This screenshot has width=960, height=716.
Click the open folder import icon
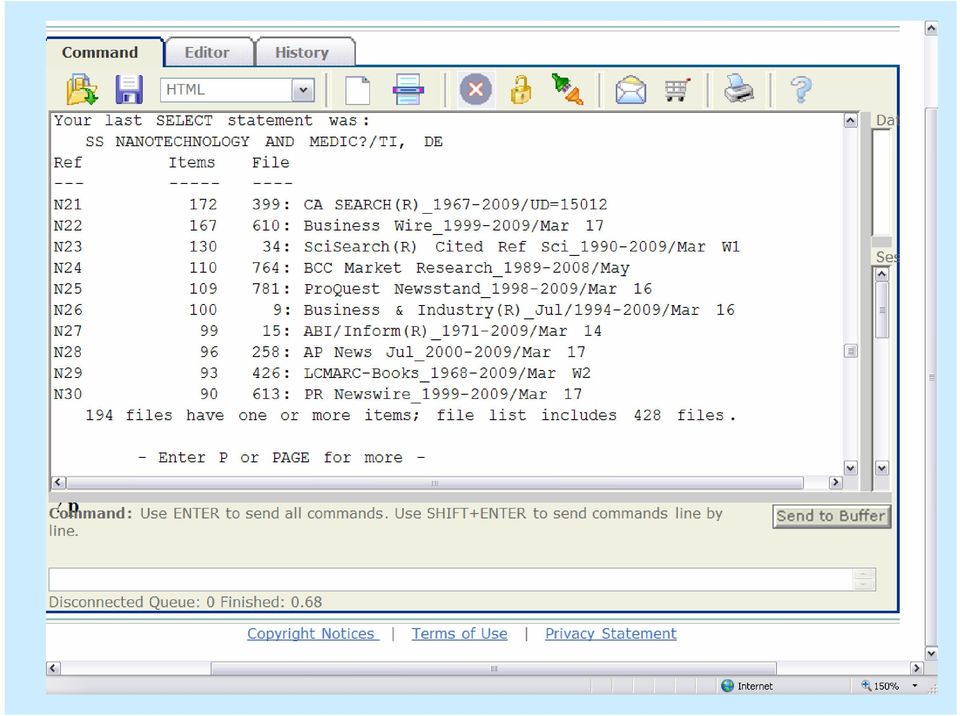point(82,89)
